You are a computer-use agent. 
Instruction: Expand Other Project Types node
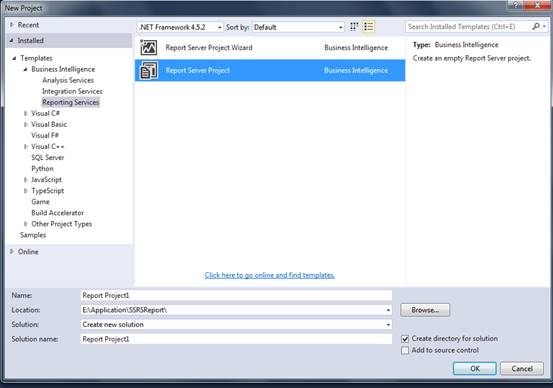tap(25, 224)
